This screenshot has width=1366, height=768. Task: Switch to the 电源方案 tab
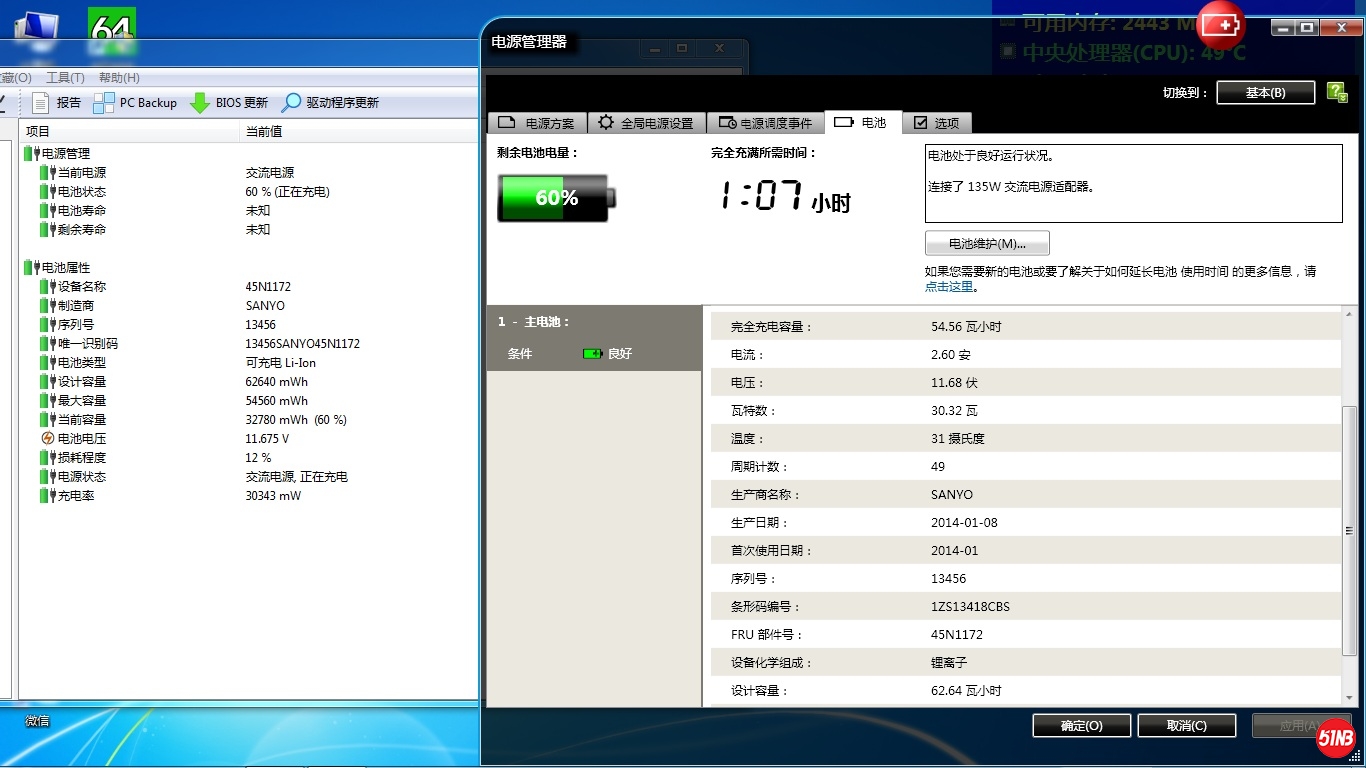[537, 123]
